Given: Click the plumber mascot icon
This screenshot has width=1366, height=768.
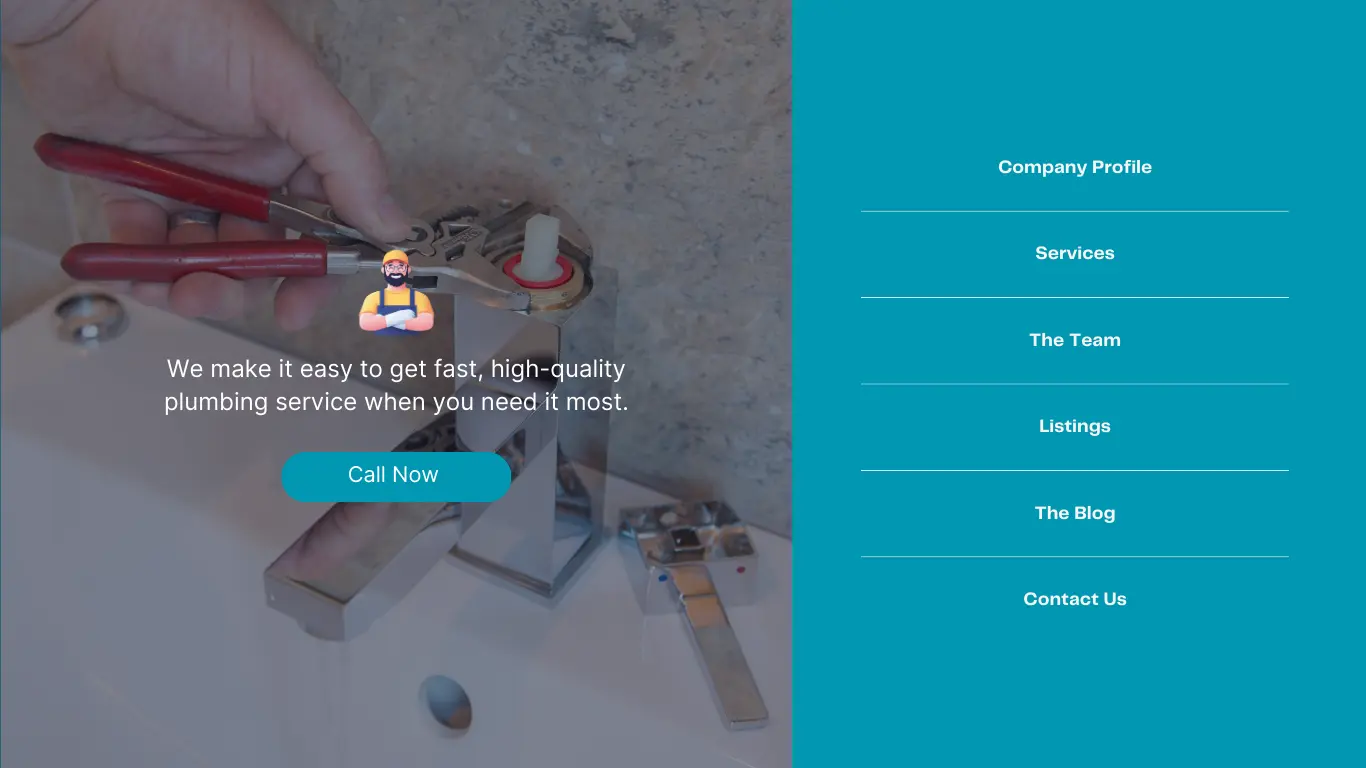Looking at the screenshot, I should coord(396,292).
